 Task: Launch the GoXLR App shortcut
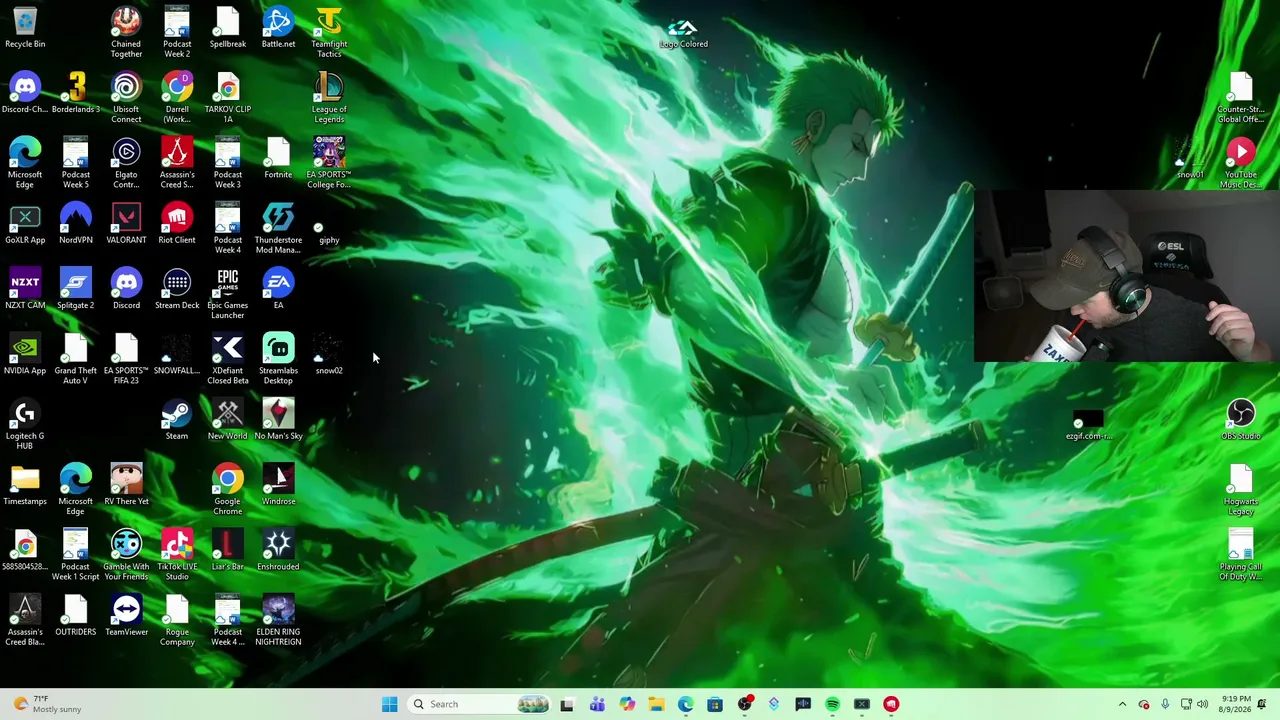(25, 224)
